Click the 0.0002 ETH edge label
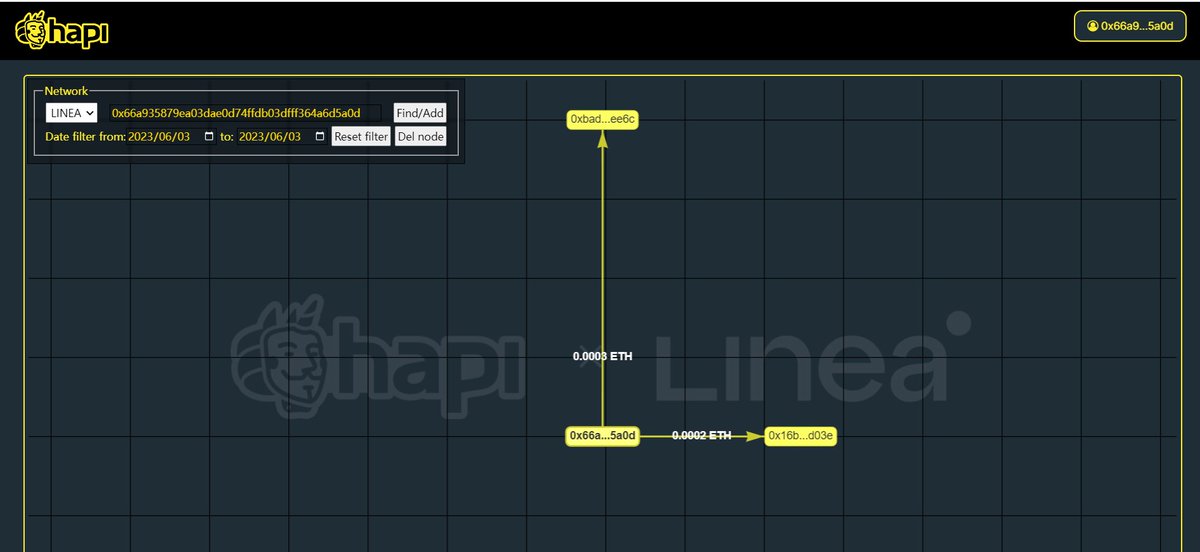Screen dimensions: 1200x552 [701, 436]
